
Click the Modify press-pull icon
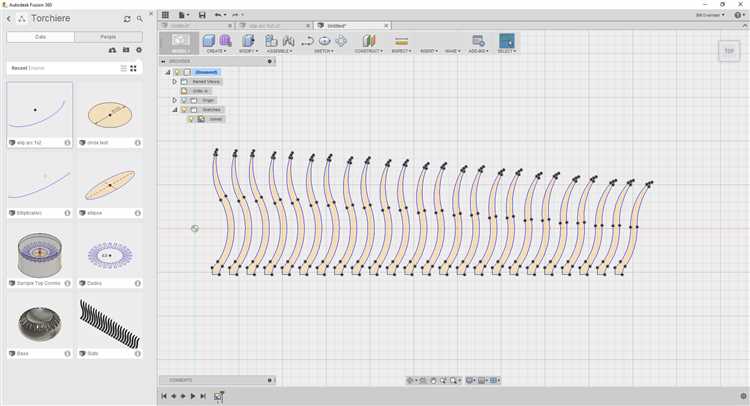(248, 41)
